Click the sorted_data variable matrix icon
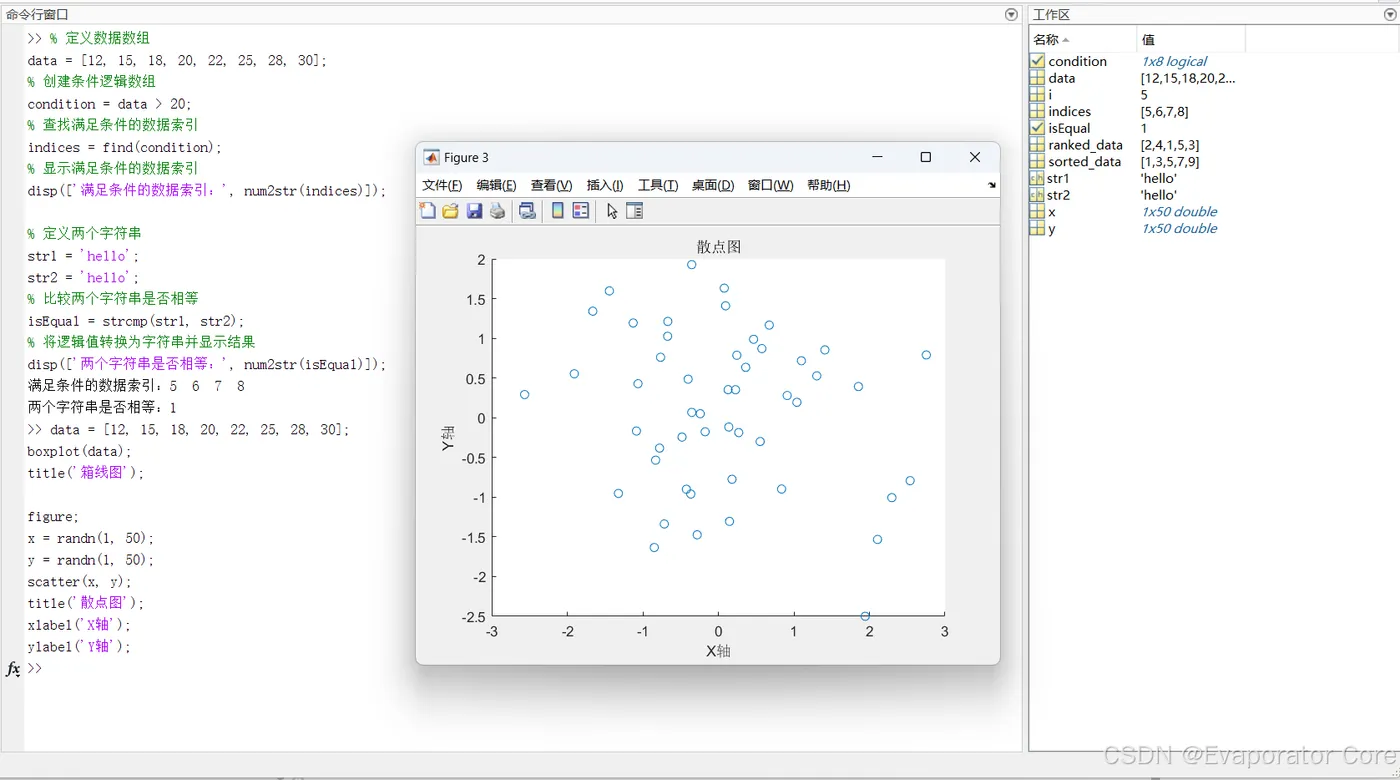1400x780 pixels. (1037, 161)
